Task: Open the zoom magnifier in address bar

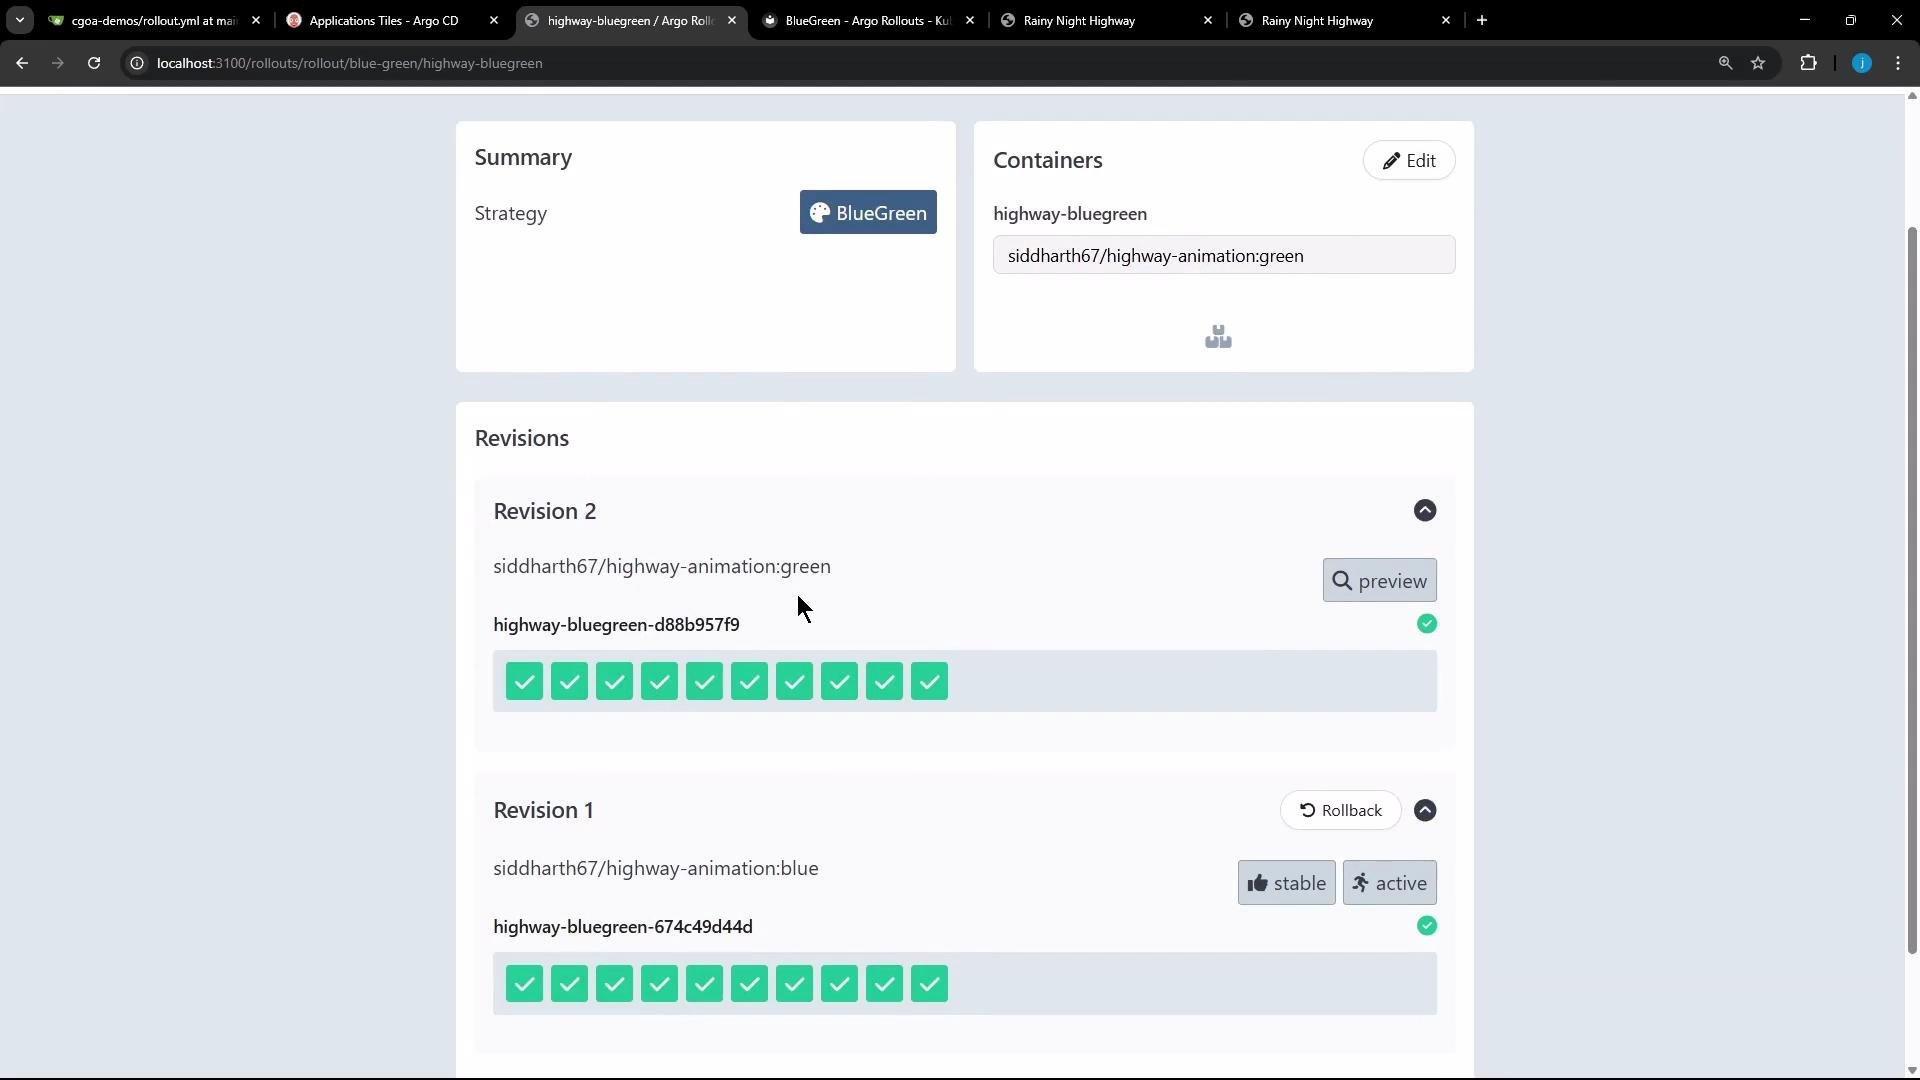Action: pyautogui.click(x=1725, y=63)
